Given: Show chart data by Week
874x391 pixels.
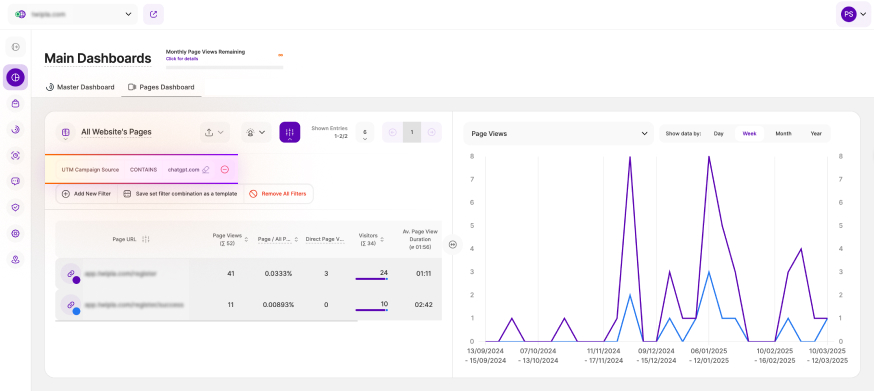Looking at the screenshot, I should point(749,134).
